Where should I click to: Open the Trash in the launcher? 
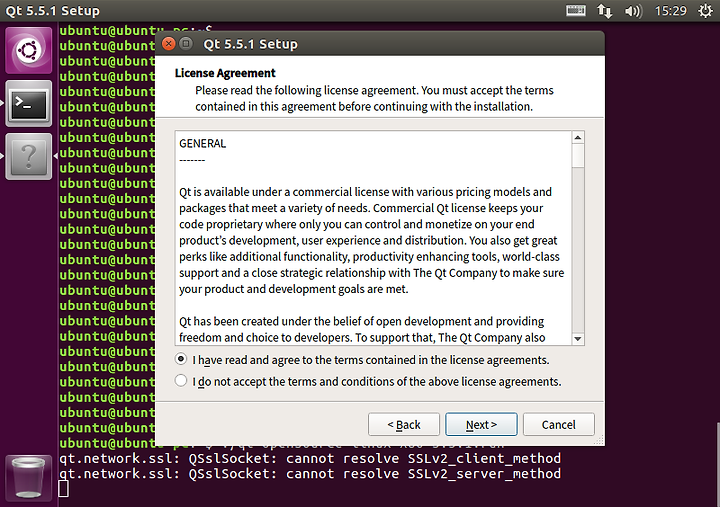28,478
